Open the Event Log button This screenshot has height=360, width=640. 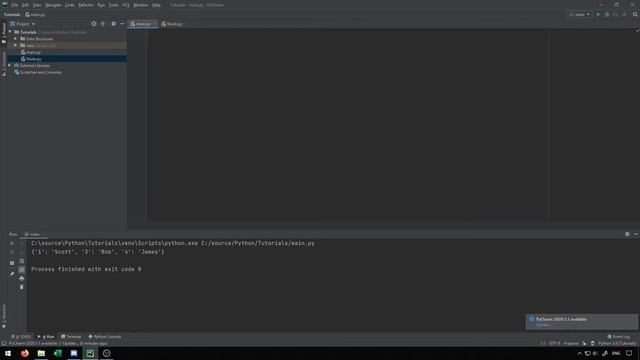pyautogui.click(x=619, y=337)
